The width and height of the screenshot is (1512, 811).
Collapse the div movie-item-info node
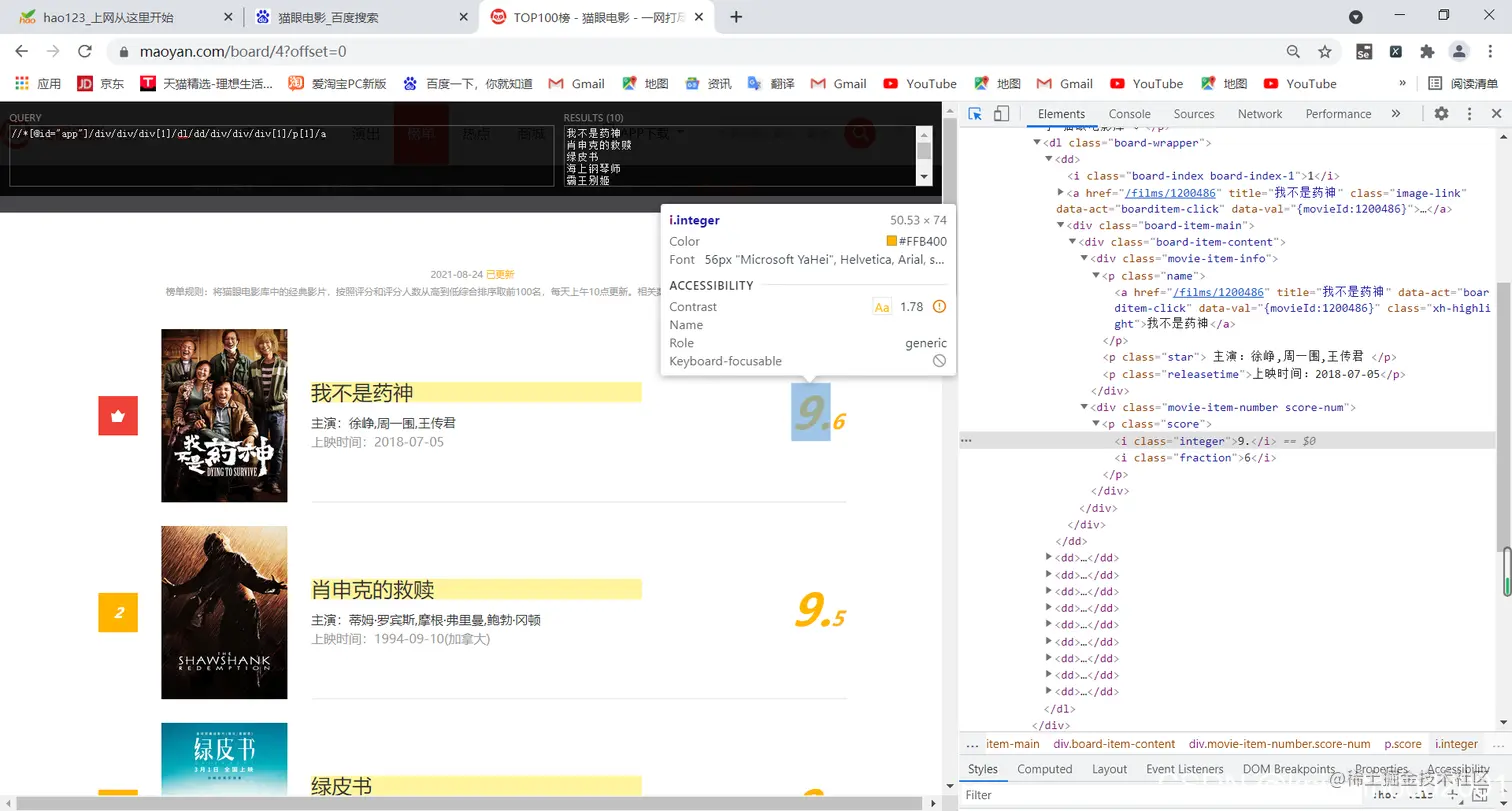(1085, 259)
